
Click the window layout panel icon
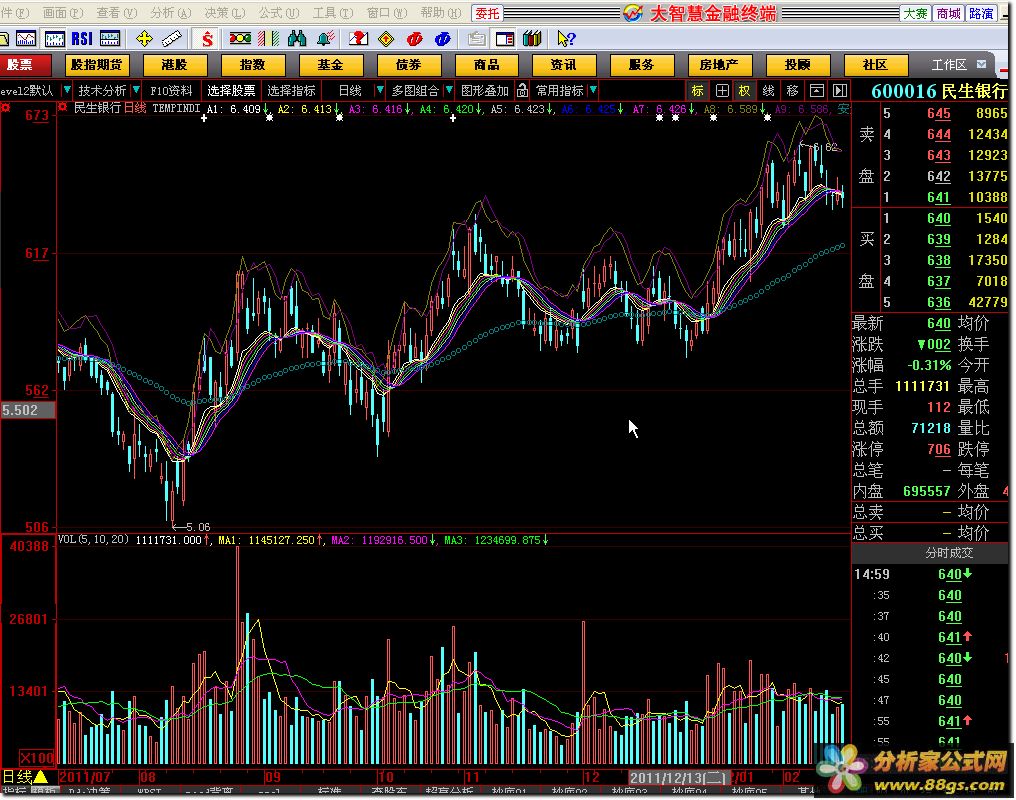[x=504, y=39]
